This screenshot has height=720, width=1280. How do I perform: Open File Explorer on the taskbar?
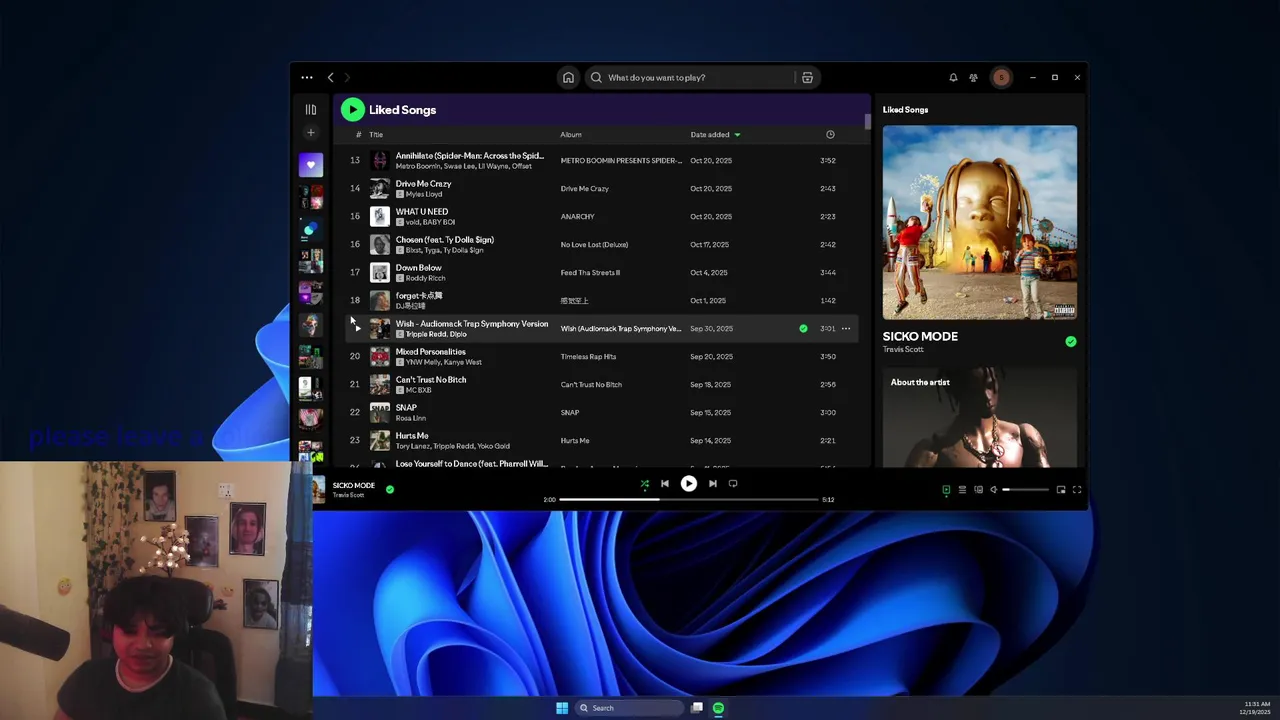697,708
